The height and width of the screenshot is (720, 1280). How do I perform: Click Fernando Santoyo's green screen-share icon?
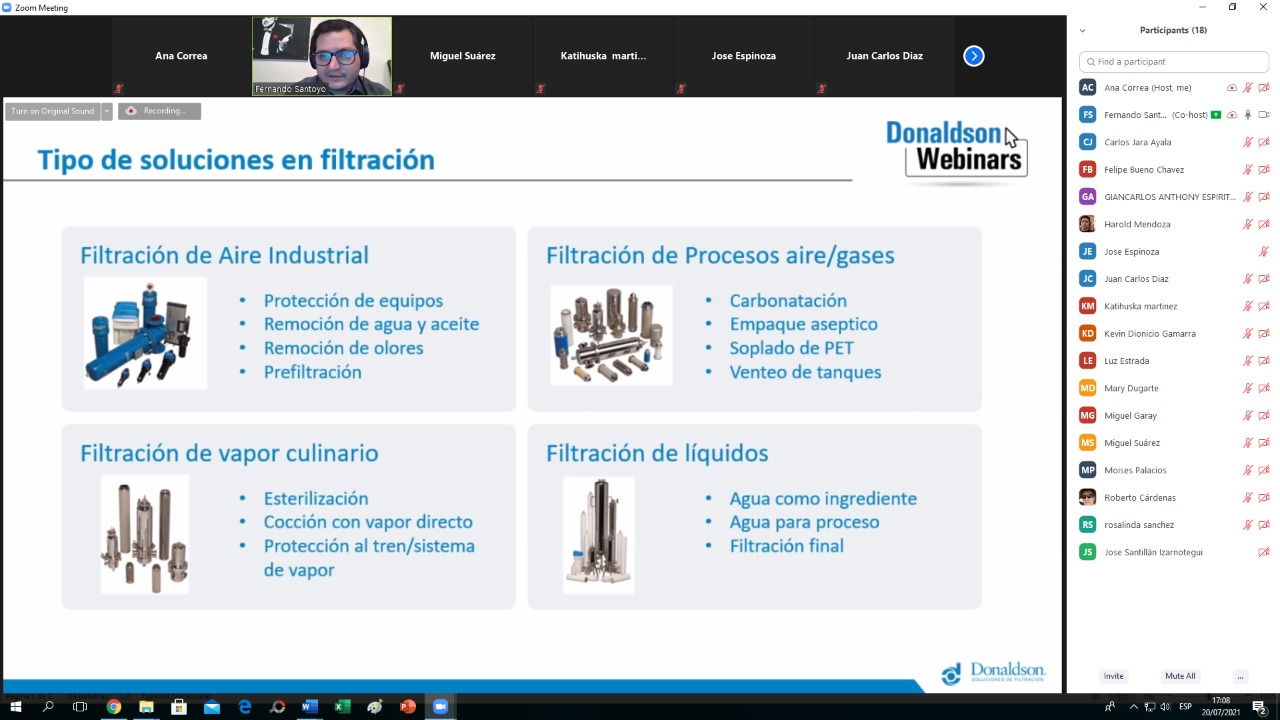pyautogui.click(x=1216, y=115)
